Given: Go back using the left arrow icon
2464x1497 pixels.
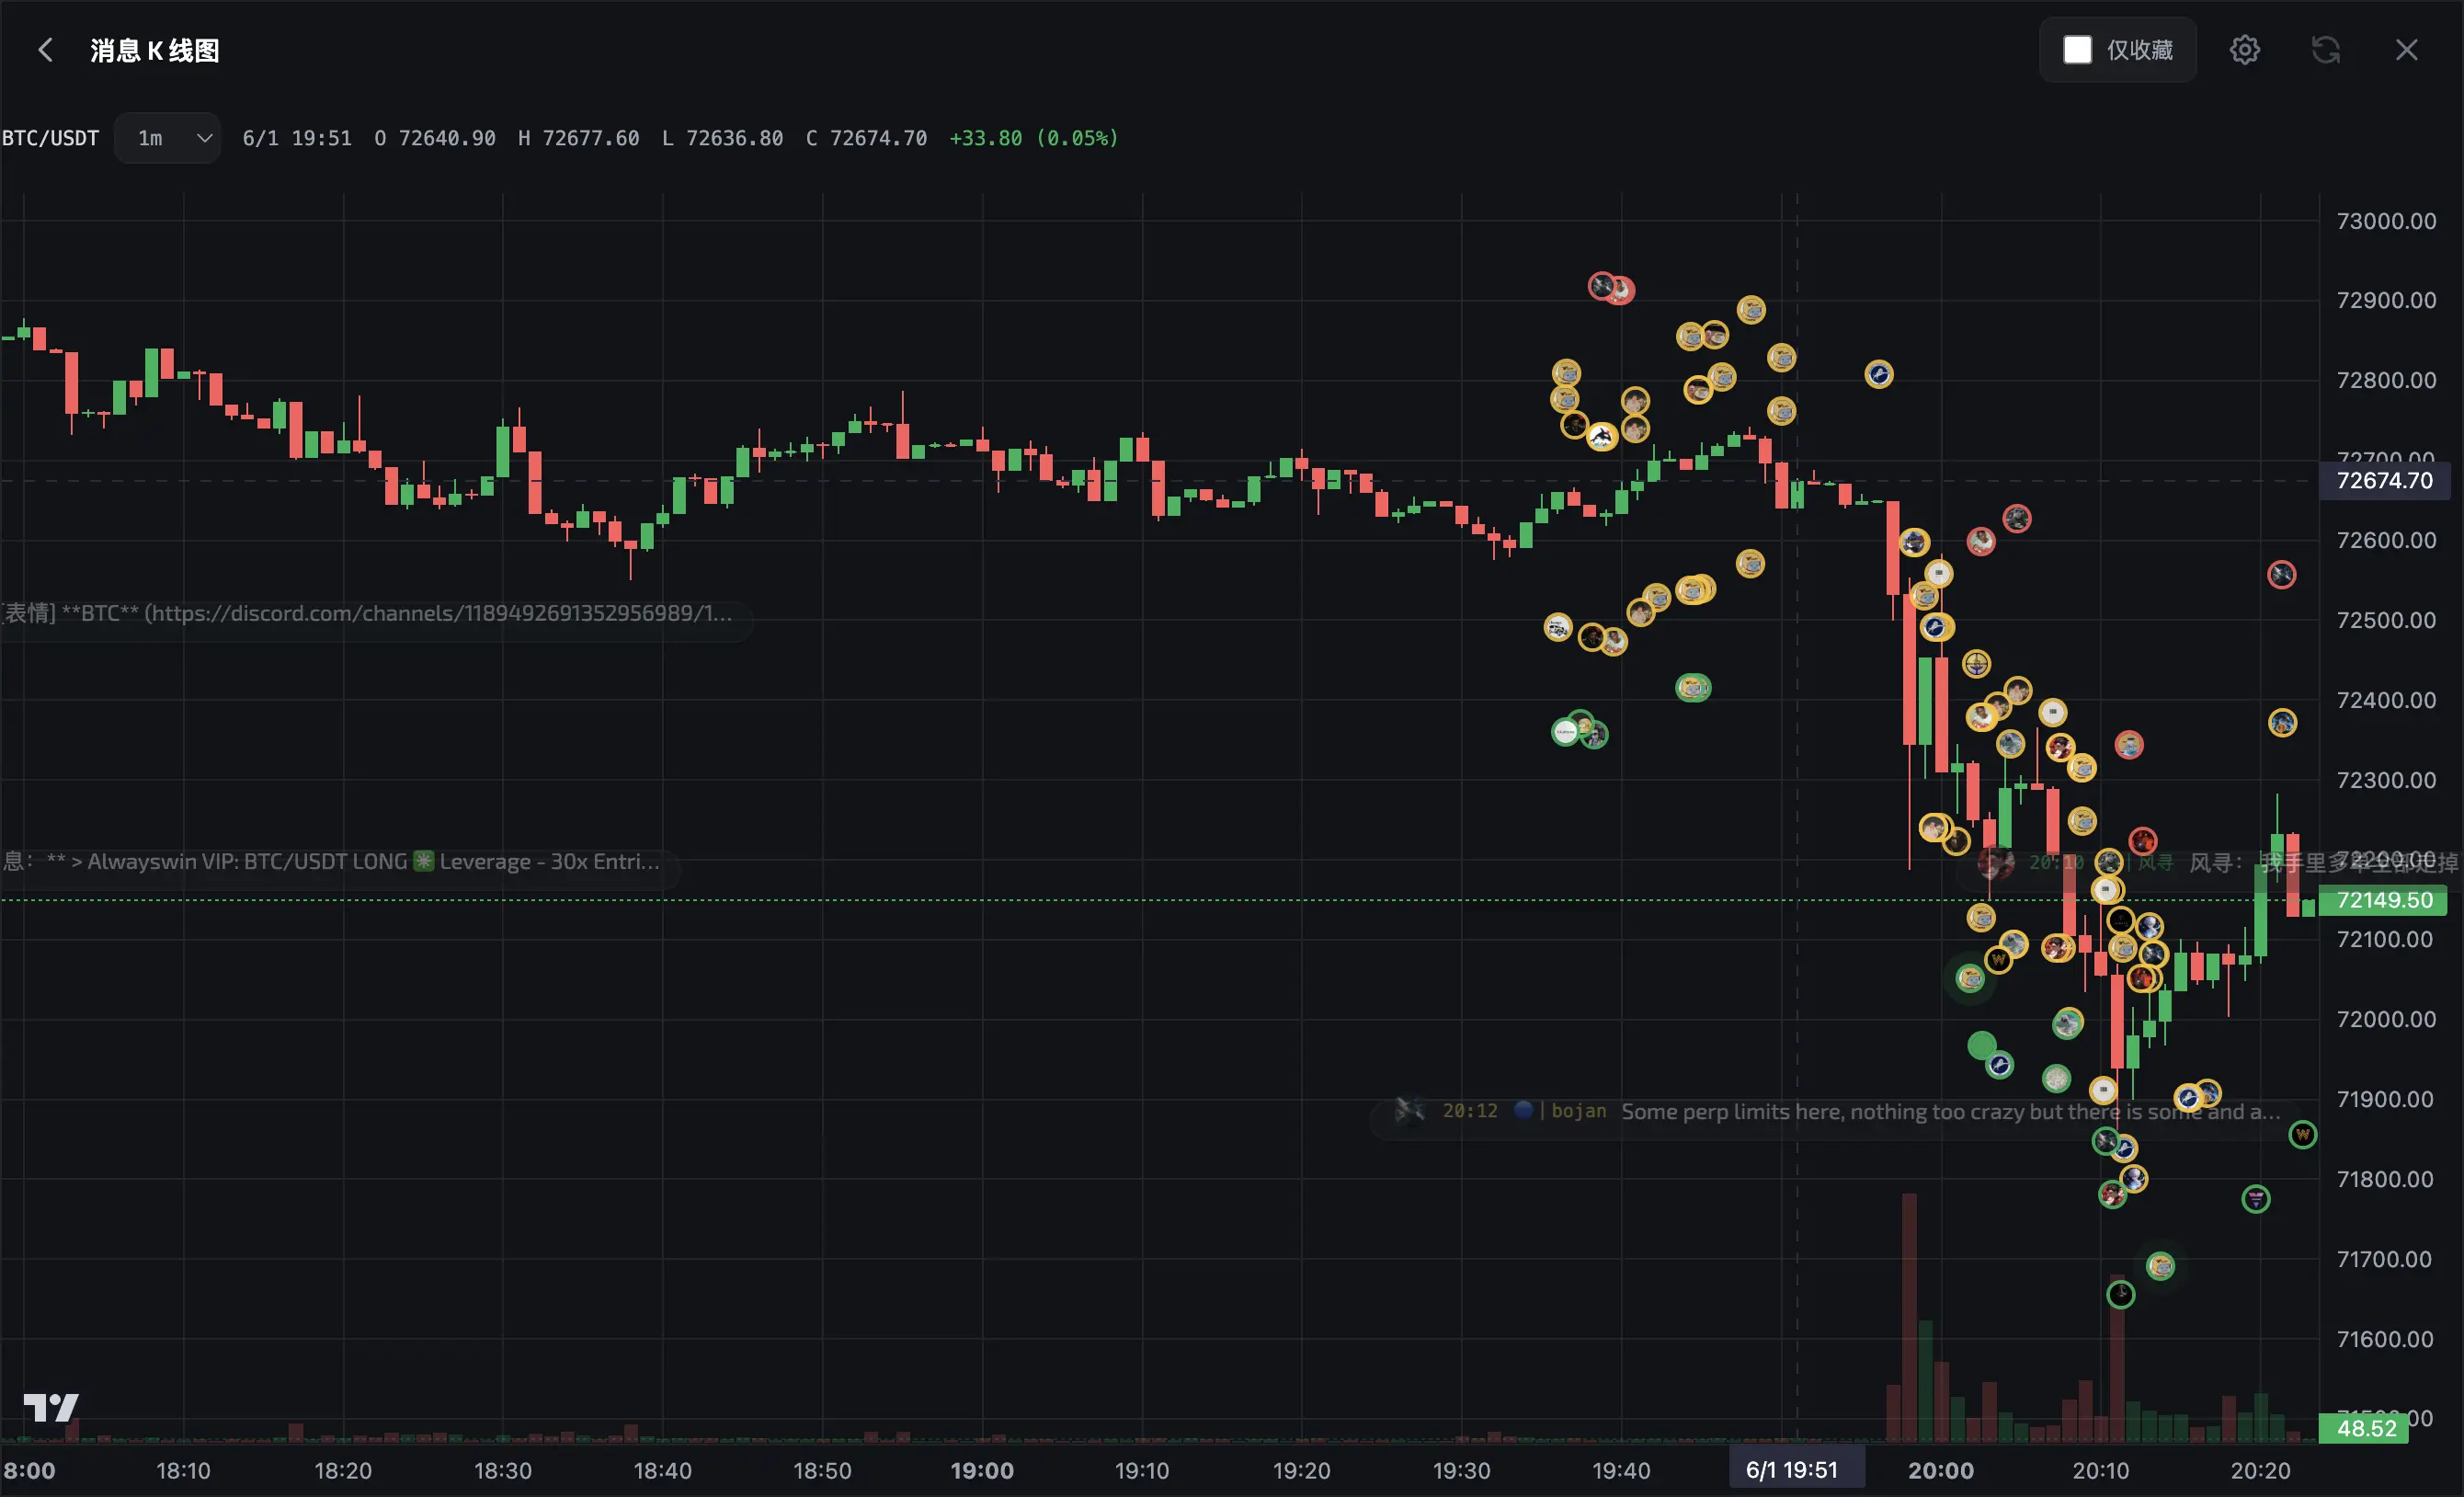Looking at the screenshot, I should tap(45, 50).
